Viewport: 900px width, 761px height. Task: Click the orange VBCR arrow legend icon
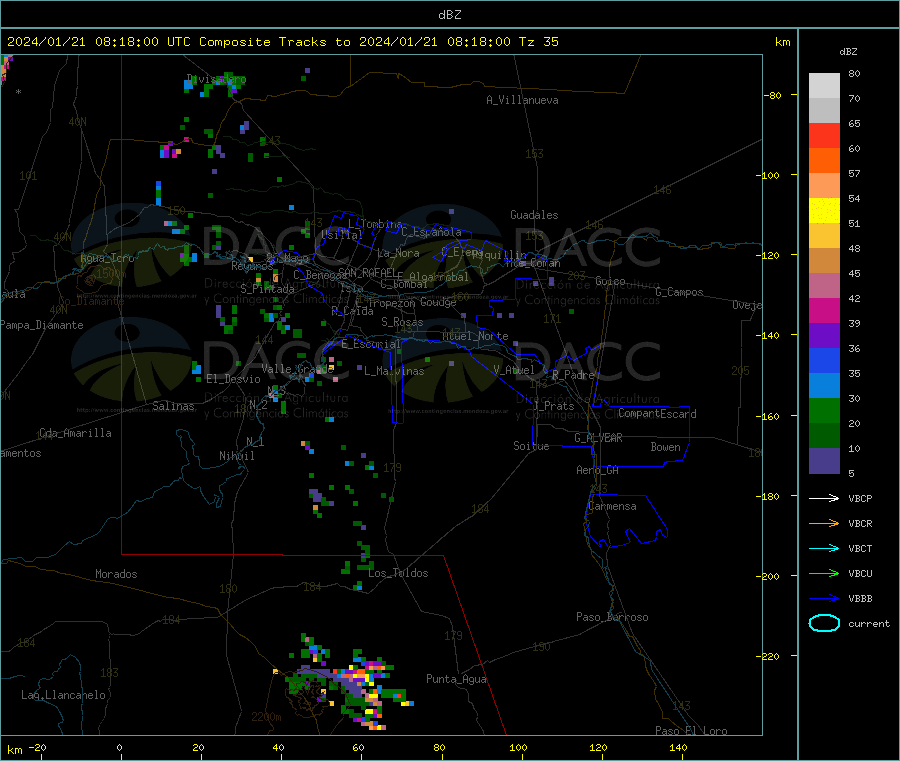coord(824,523)
